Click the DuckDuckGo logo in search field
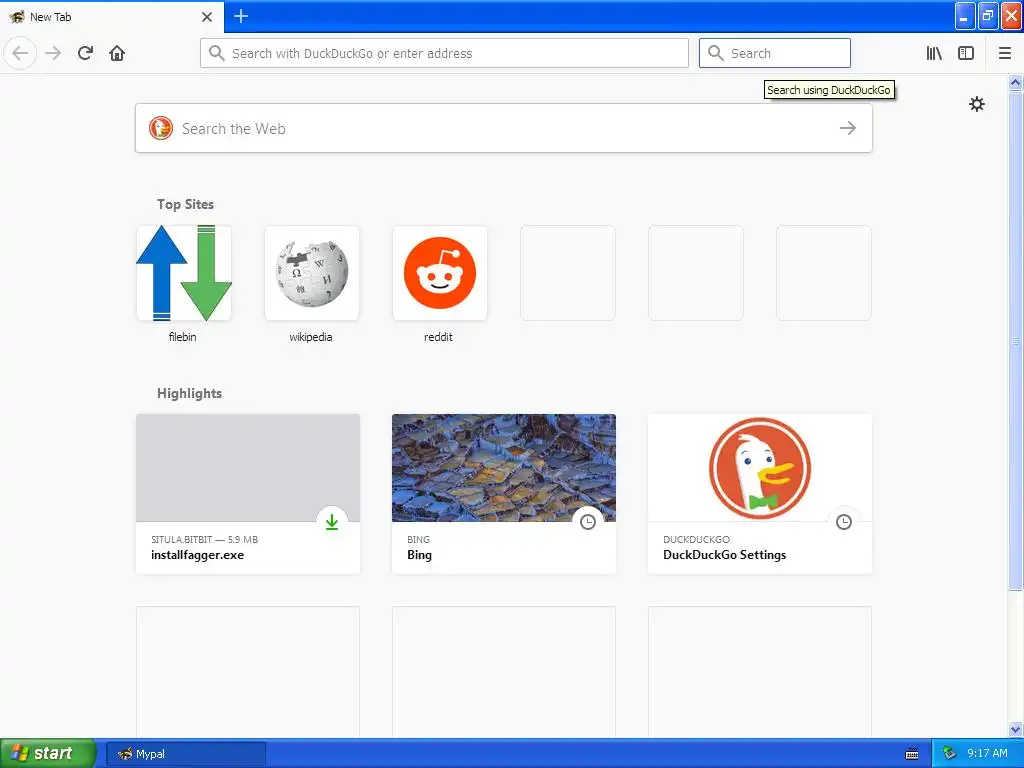The height and width of the screenshot is (768, 1024). [161, 128]
